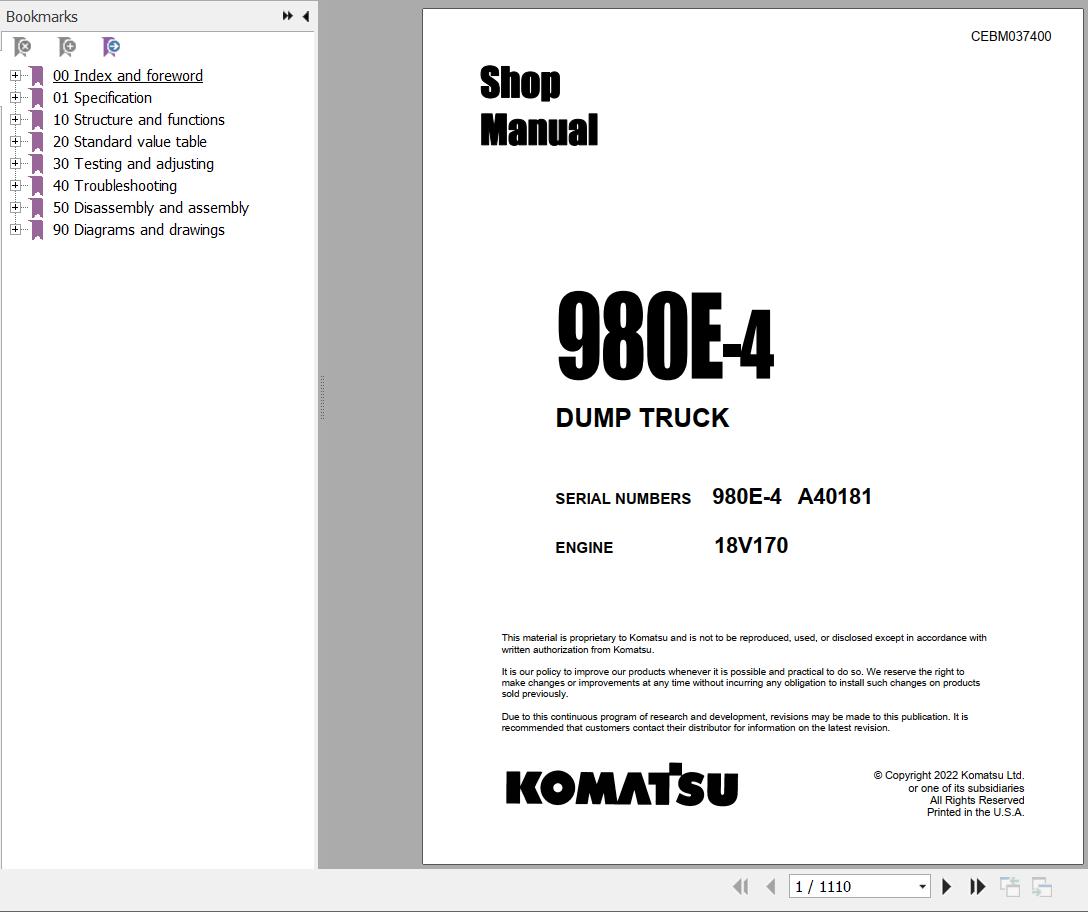This screenshot has width=1088, height=912.
Task: Click the 980E-4 model title
Action: (665, 335)
